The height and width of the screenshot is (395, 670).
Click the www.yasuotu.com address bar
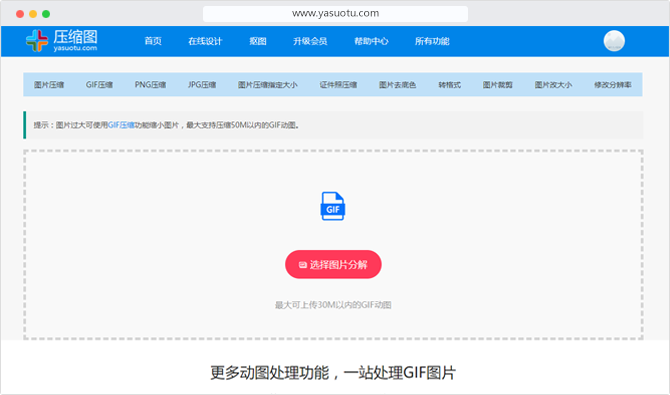click(335, 14)
